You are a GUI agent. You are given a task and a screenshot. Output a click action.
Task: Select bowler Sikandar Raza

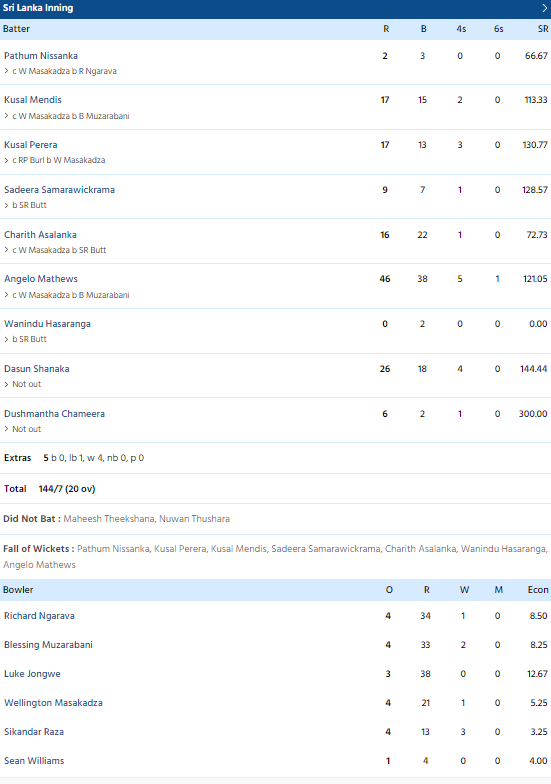(x=34, y=732)
